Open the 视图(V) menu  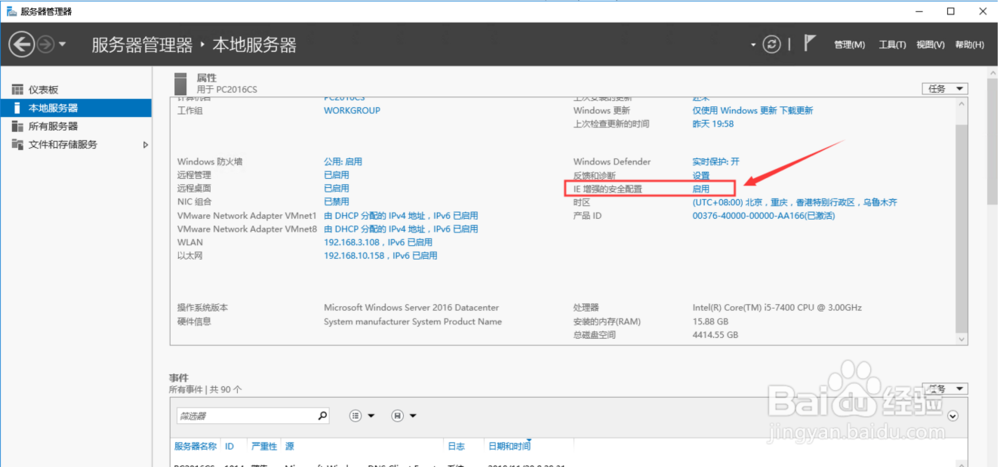pyautogui.click(x=930, y=45)
